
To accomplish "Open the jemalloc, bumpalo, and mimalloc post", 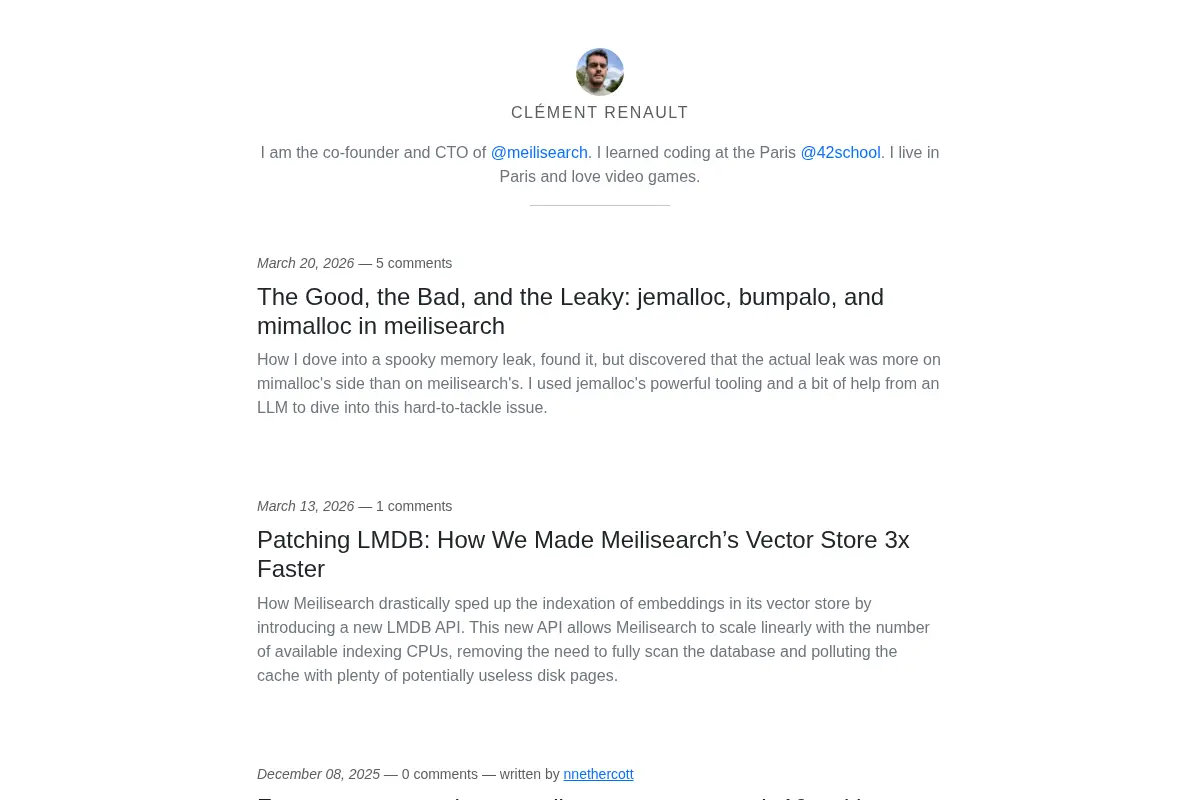I will click(x=570, y=311).
